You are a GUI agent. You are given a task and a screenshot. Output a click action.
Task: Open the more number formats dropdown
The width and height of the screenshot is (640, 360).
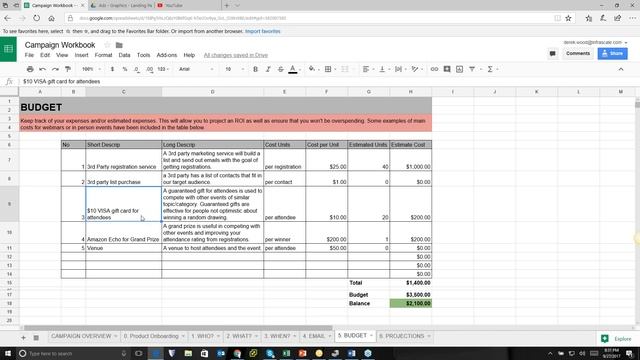pyautogui.click(x=163, y=69)
